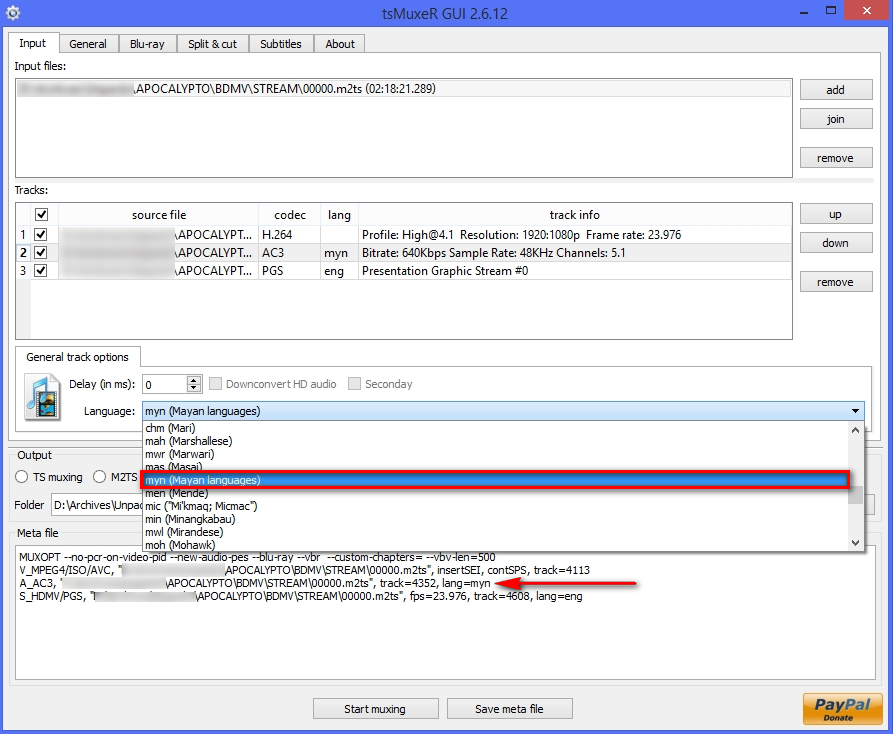The height and width of the screenshot is (734, 893).
Task: Click the eng lang cell of PGS track
Action: 339,271
